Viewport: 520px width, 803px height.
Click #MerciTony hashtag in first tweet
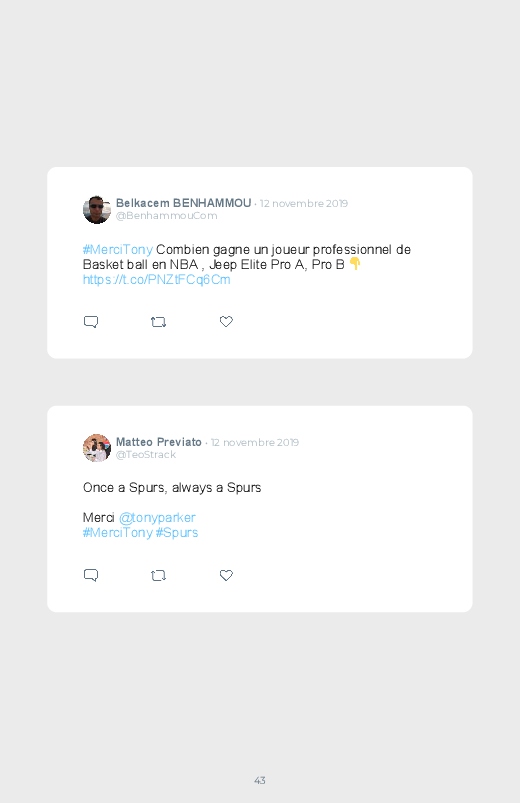(x=118, y=249)
